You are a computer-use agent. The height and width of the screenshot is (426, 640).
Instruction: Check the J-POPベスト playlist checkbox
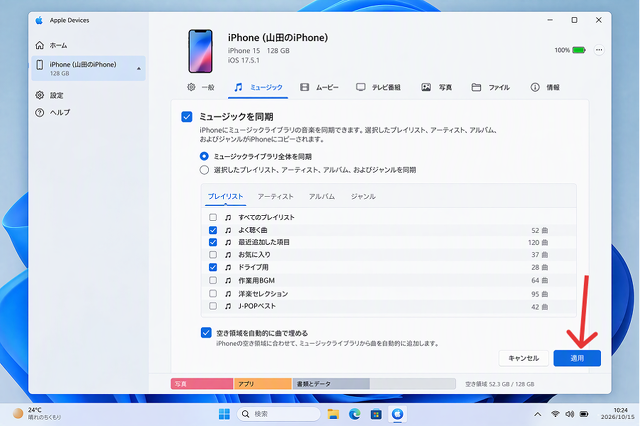213,306
